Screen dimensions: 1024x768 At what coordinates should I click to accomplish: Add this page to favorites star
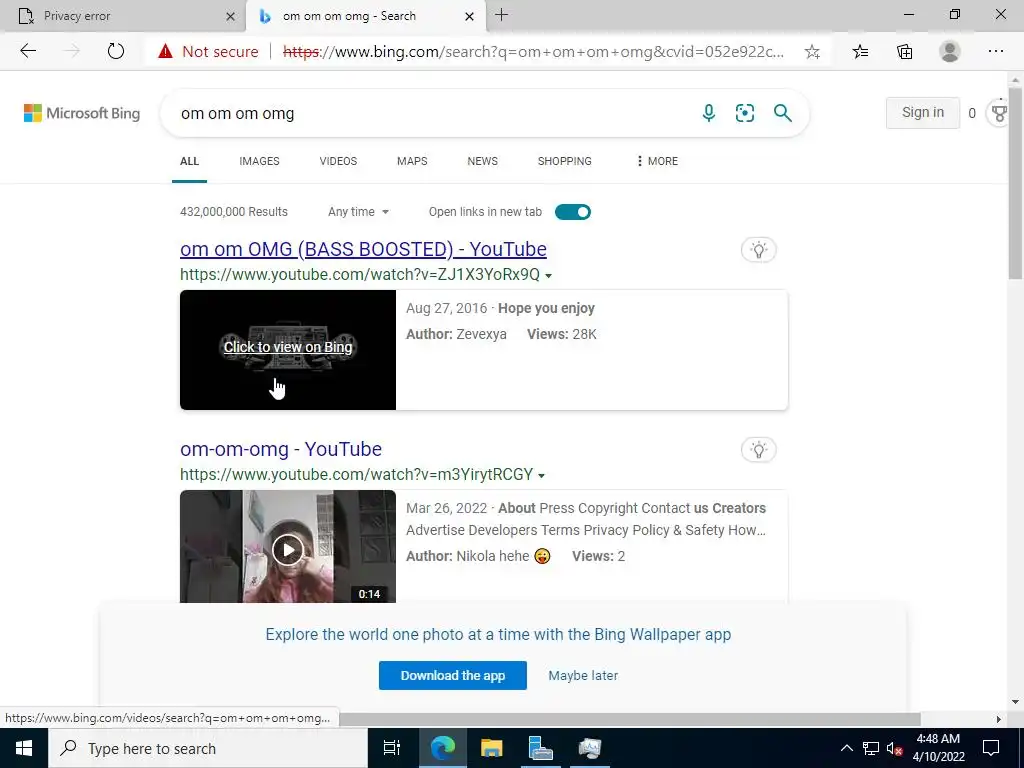812,52
